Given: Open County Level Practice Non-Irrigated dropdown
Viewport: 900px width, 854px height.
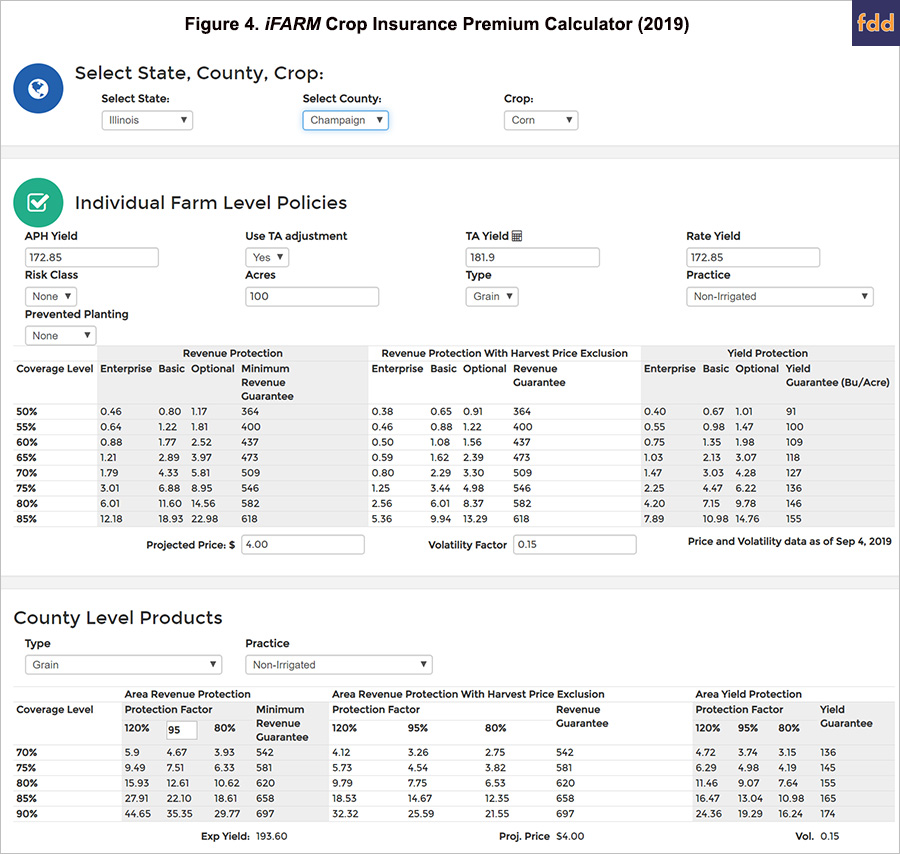Looking at the screenshot, I should click(339, 665).
